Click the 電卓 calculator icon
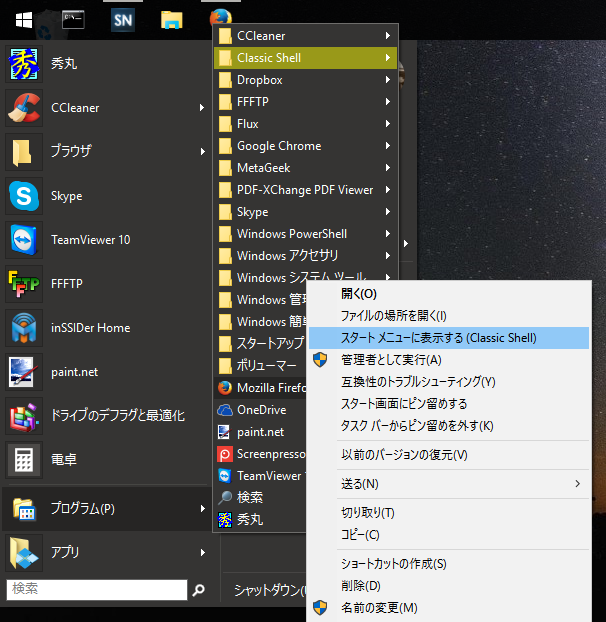 point(24,460)
